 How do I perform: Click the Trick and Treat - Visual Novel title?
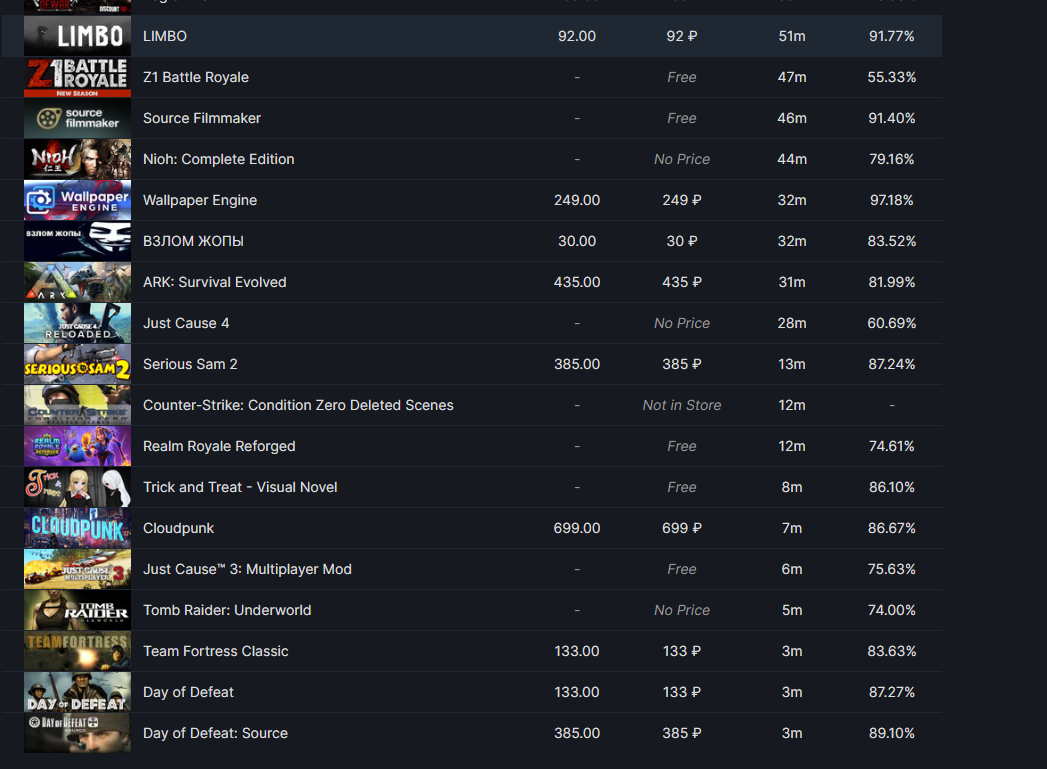click(240, 487)
